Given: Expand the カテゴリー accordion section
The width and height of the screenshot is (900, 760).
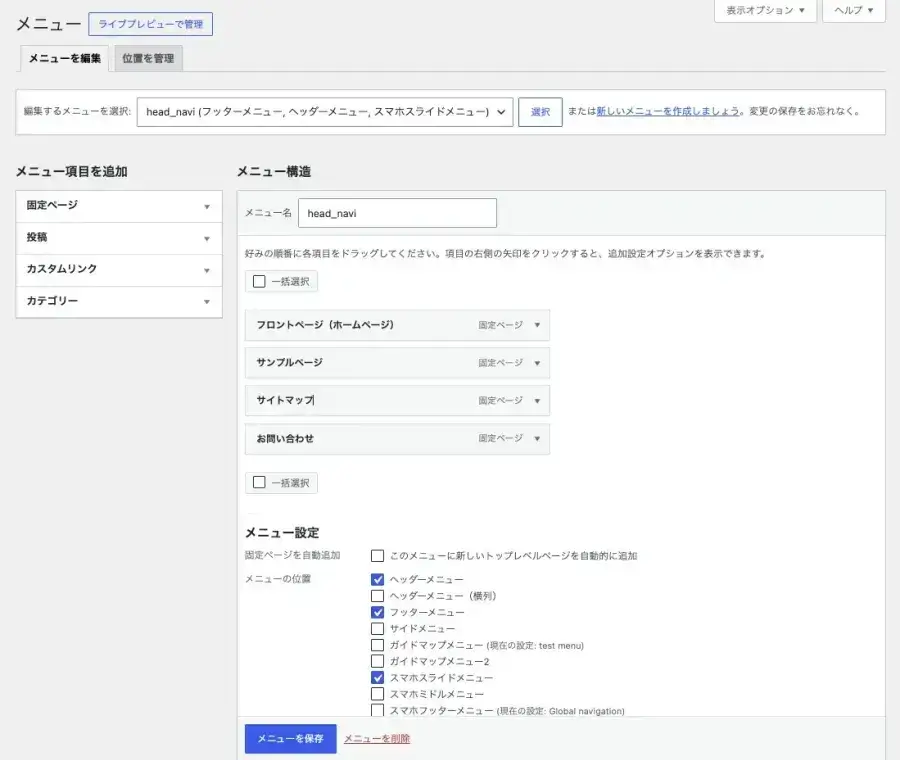Looking at the screenshot, I should point(119,301).
